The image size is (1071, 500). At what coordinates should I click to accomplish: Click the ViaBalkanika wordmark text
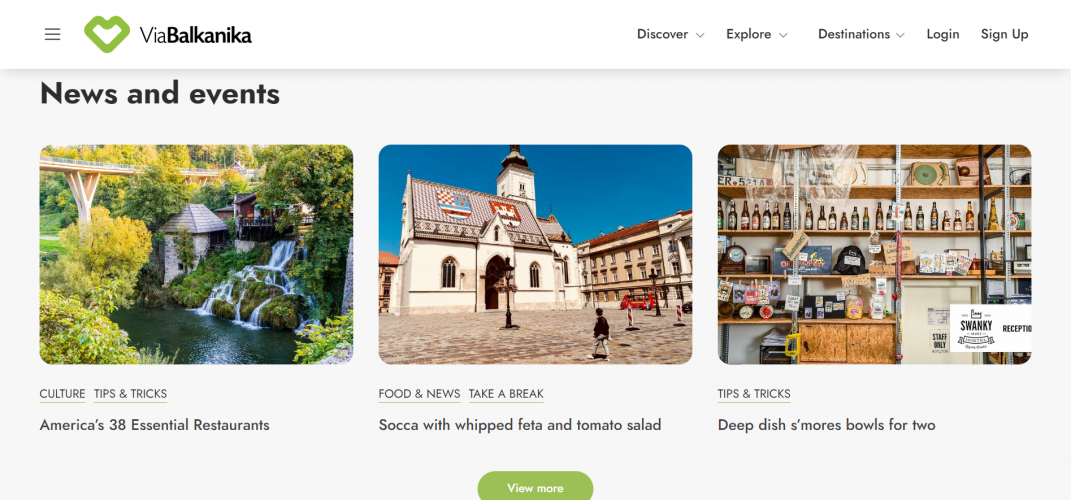pyautogui.click(x=195, y=35)
